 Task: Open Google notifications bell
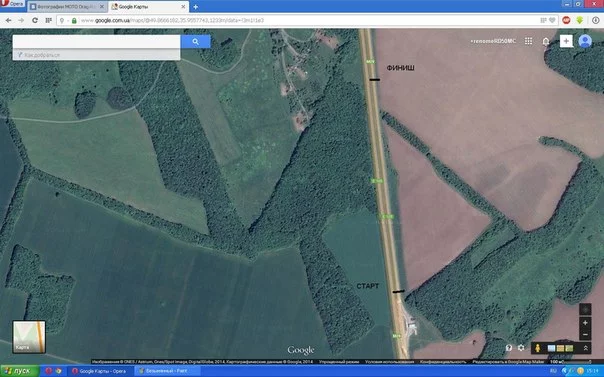546,41
